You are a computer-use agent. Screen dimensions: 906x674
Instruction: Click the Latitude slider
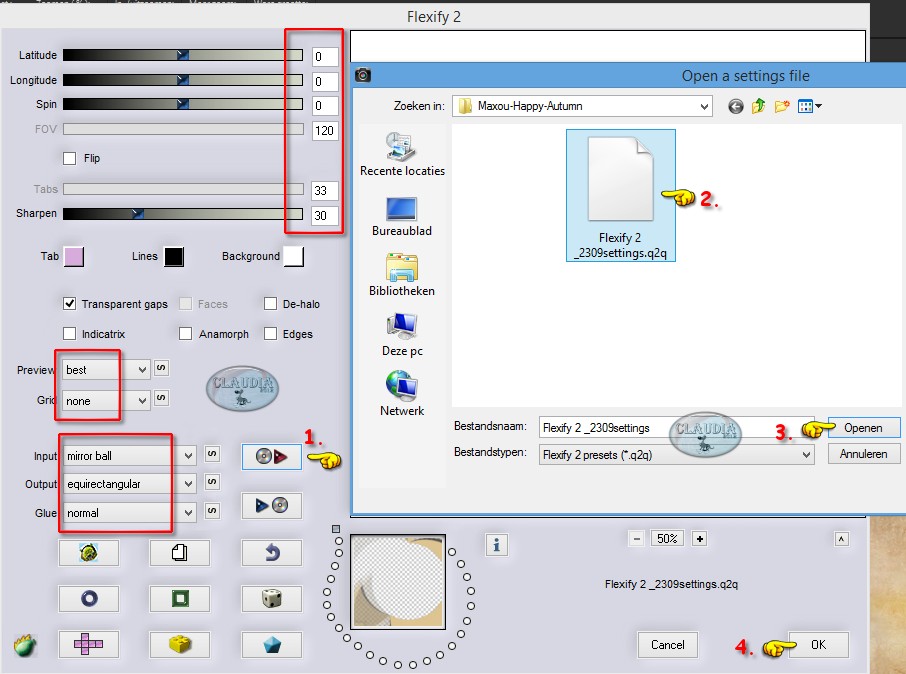point(183,55)
